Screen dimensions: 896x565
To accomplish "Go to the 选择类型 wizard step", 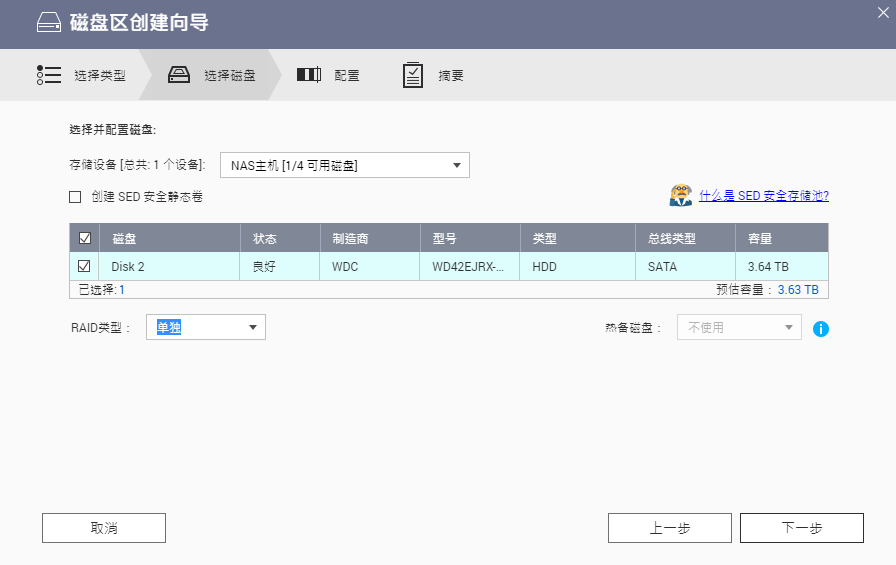I will (99, 75).
